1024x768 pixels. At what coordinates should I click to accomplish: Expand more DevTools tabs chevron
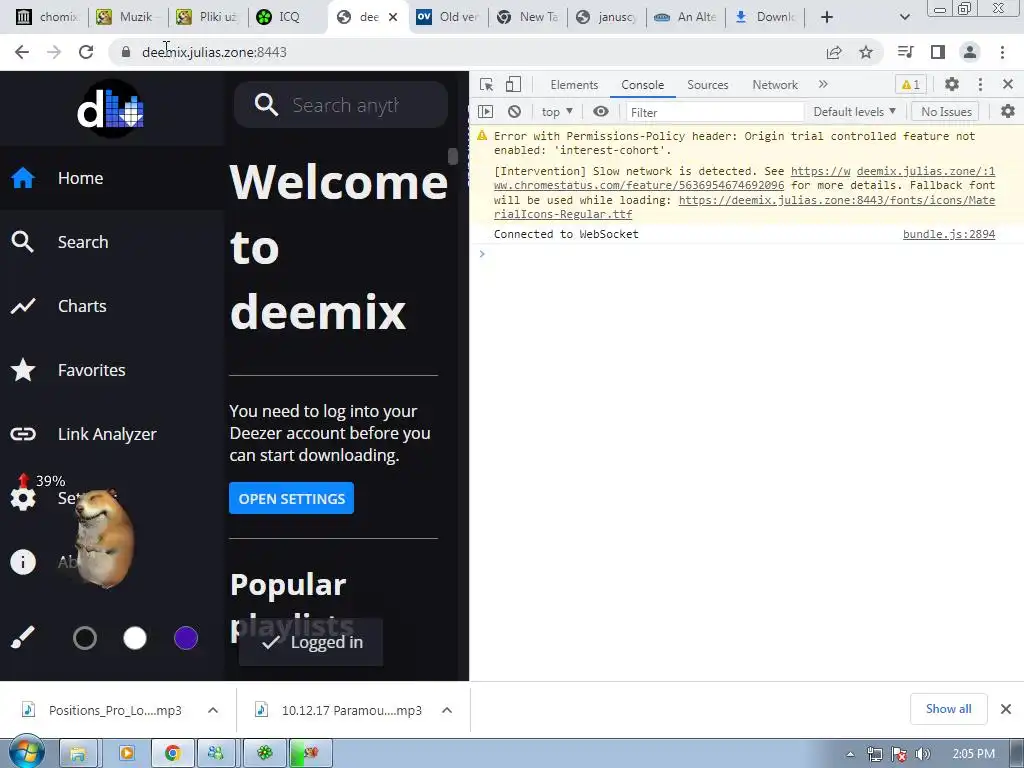(823, 84)
